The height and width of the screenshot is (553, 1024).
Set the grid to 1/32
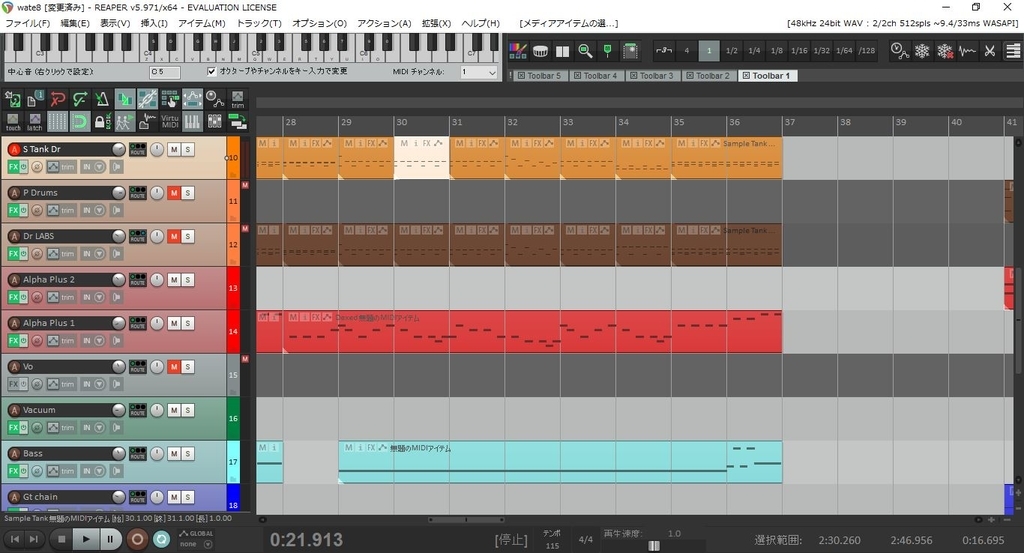click(822, 51)
